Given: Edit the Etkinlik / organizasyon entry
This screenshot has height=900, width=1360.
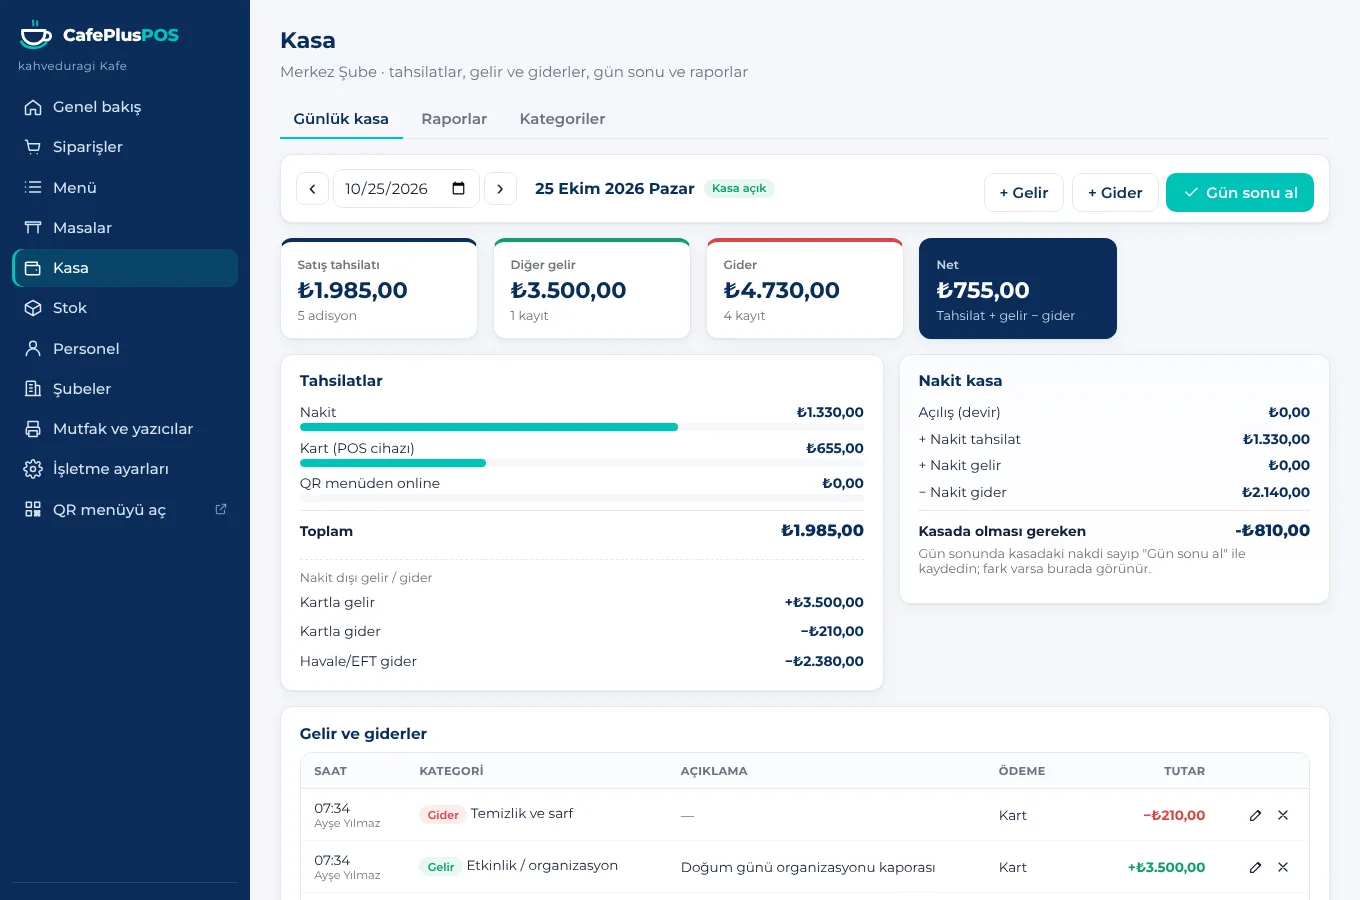Looking at the screenshot, I should pyautogui.click(x=1255, y=867).
